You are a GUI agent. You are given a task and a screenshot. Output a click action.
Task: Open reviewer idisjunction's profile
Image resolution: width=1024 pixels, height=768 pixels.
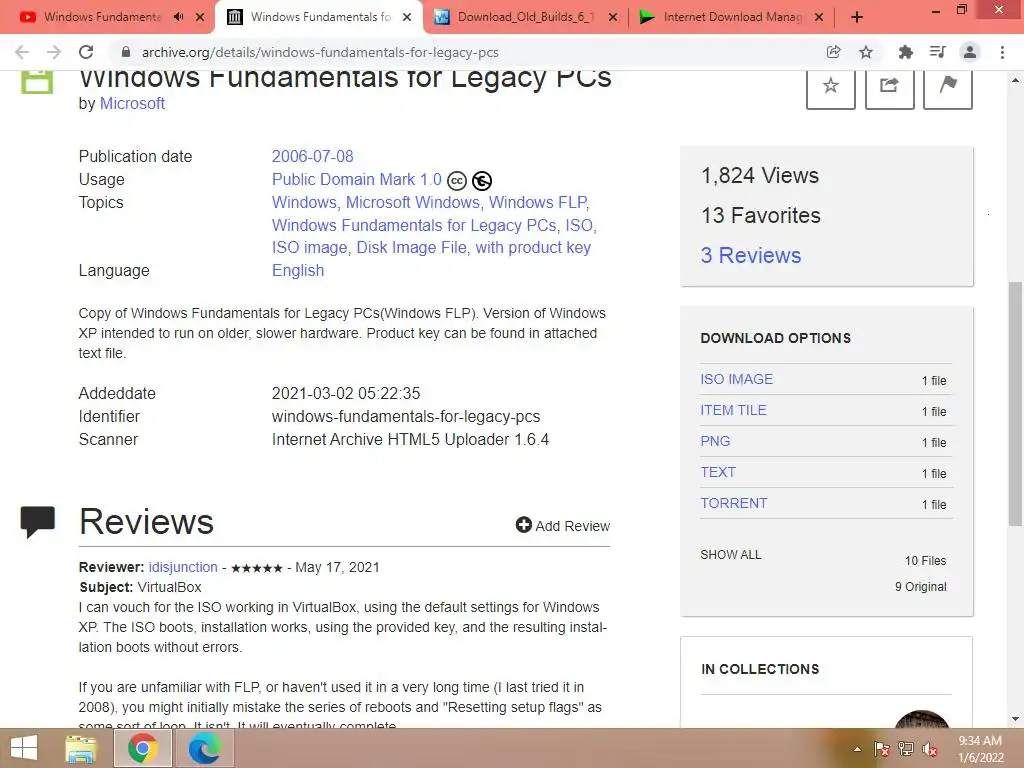[x=183, y=568]
